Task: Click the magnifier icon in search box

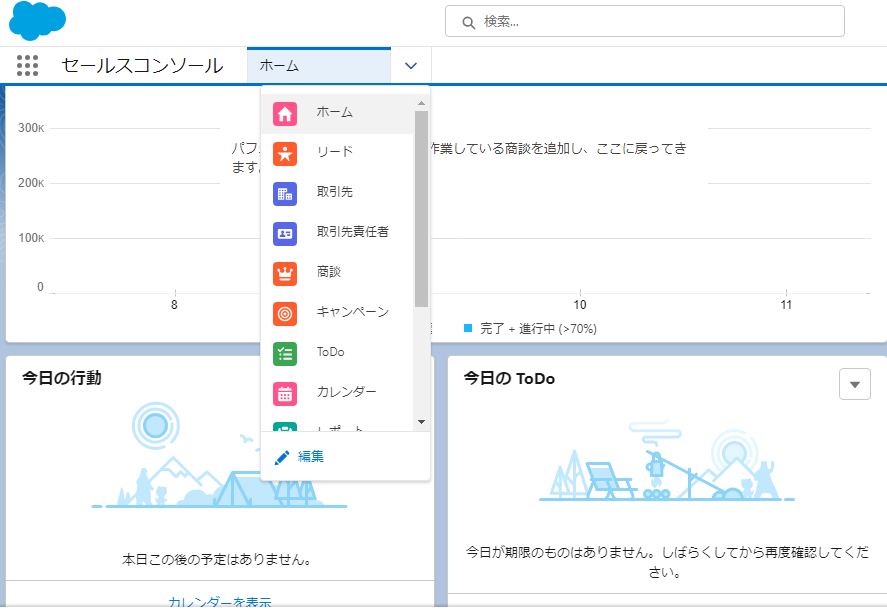Action: 468,23
